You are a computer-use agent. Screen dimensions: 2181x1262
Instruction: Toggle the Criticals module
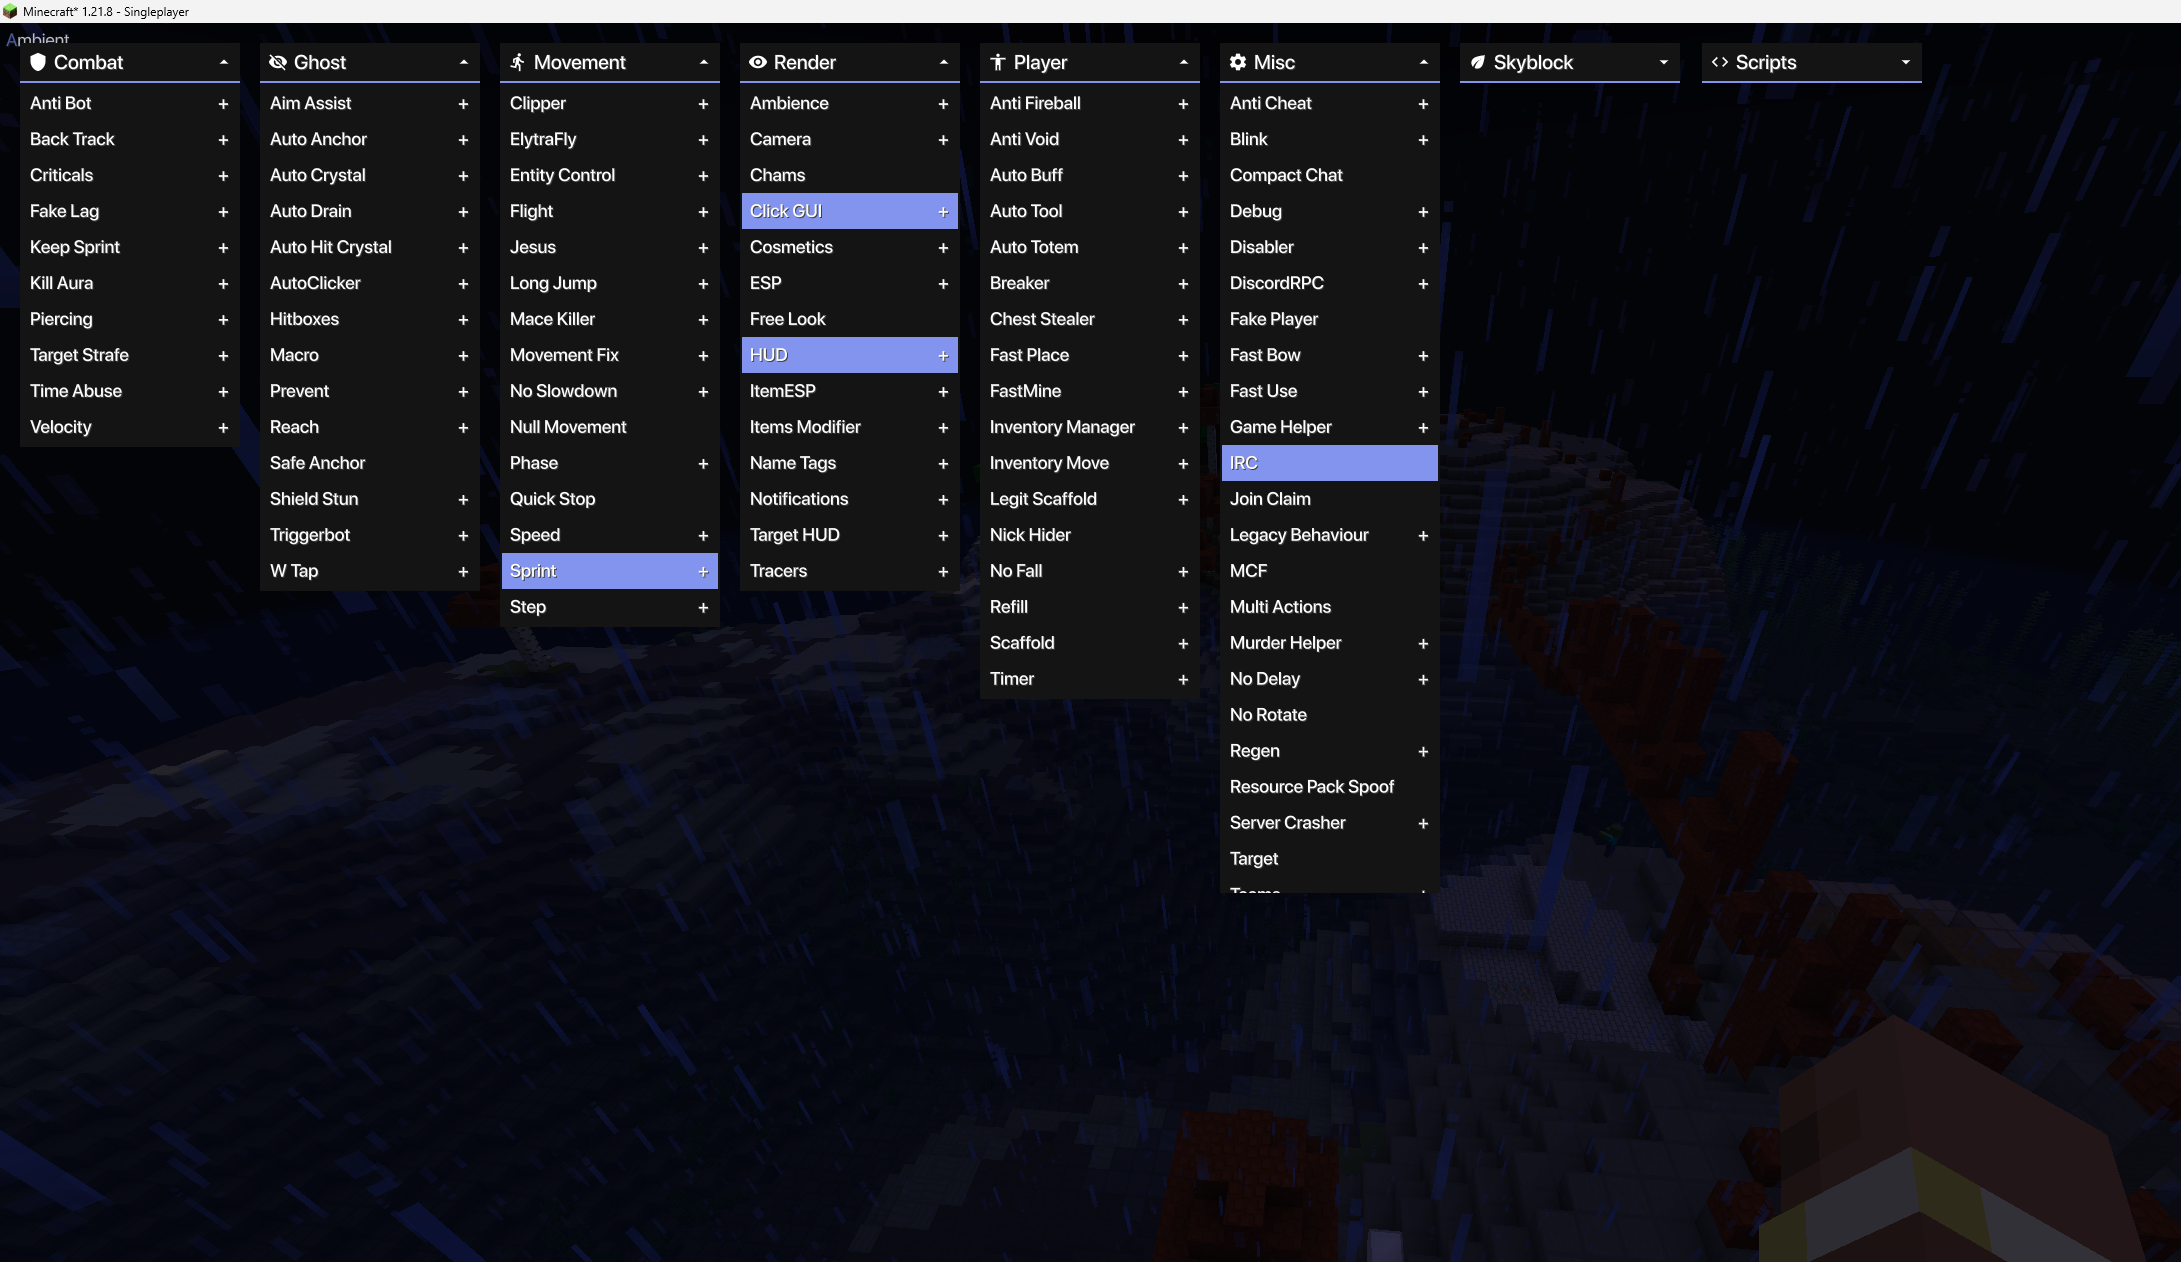[130, 175]
